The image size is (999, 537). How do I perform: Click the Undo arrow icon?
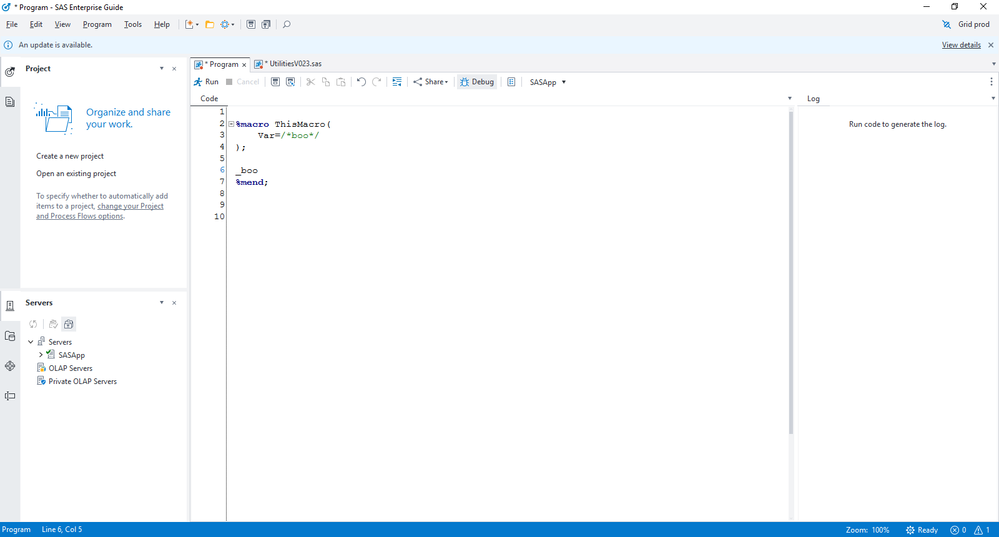pos(361,82)
